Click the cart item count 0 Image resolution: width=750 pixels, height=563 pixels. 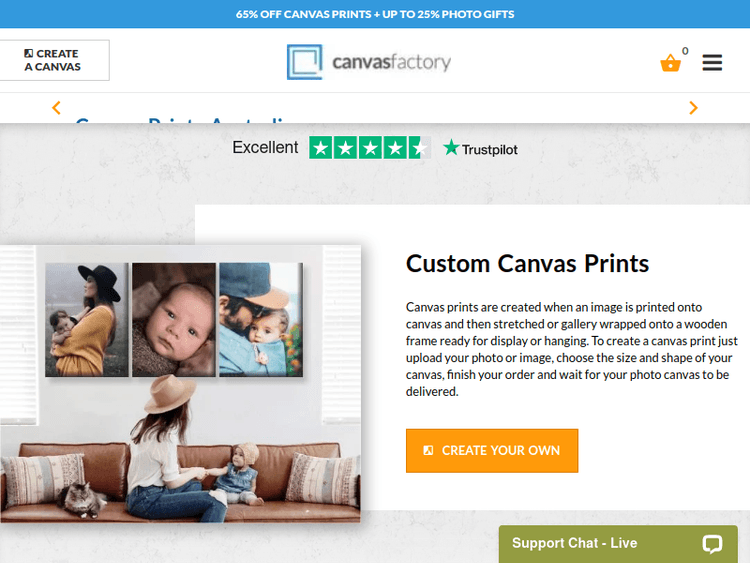tap(685, 51)
